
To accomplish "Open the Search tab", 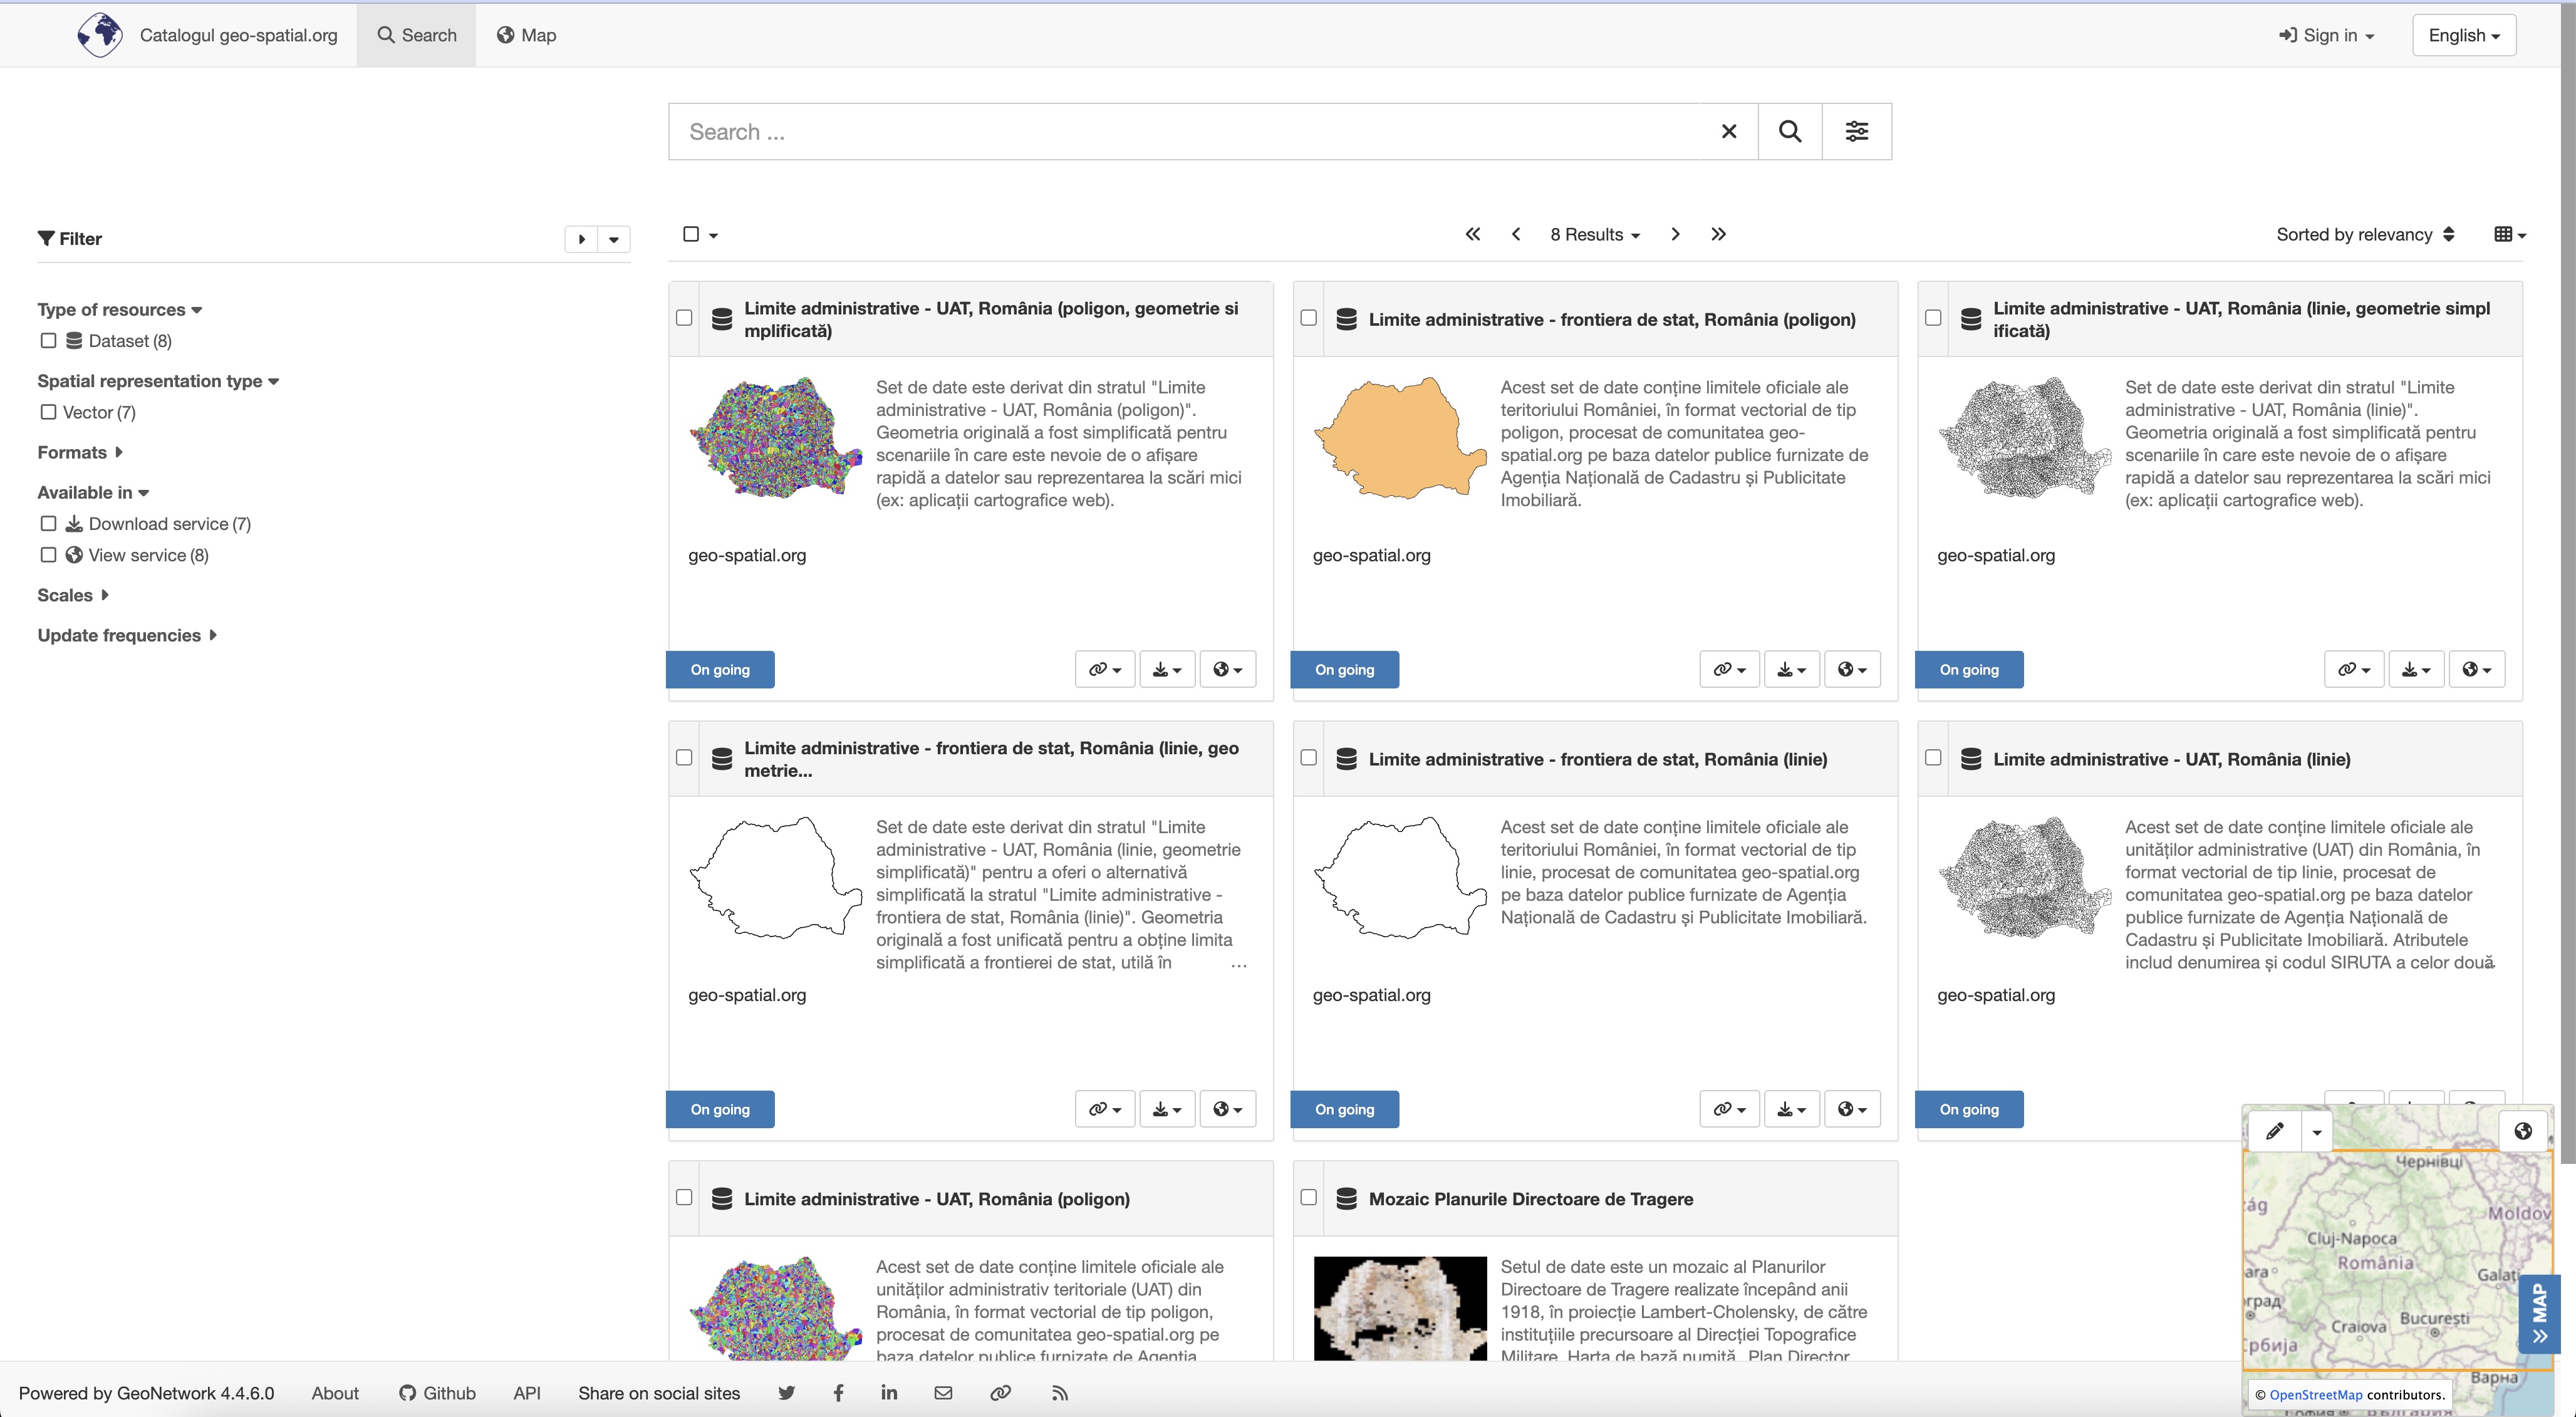I will point(416,35).
